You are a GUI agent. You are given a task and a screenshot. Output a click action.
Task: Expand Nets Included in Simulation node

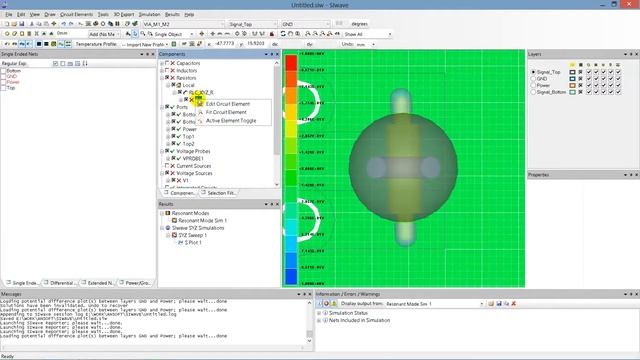[x=319, y=320]
